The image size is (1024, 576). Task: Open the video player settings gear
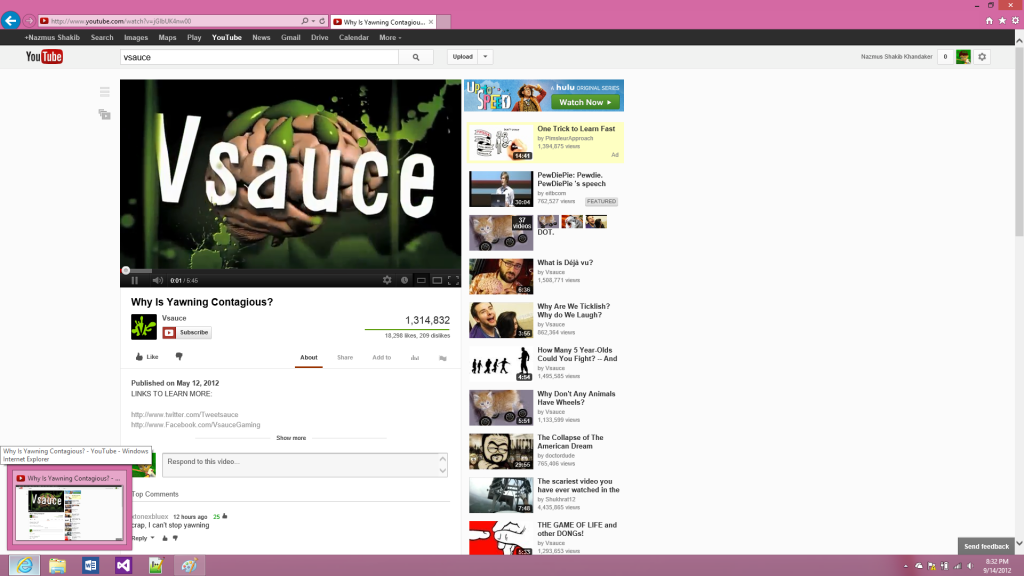tap(387, 280)
